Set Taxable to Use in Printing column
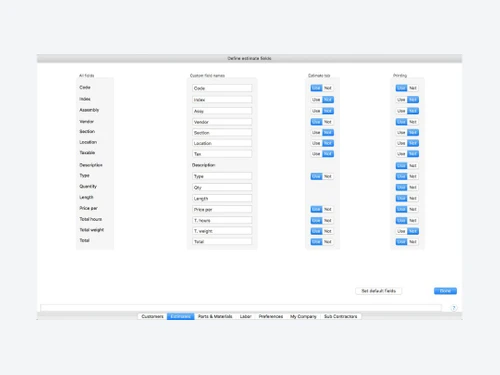 tap(401, 154)
